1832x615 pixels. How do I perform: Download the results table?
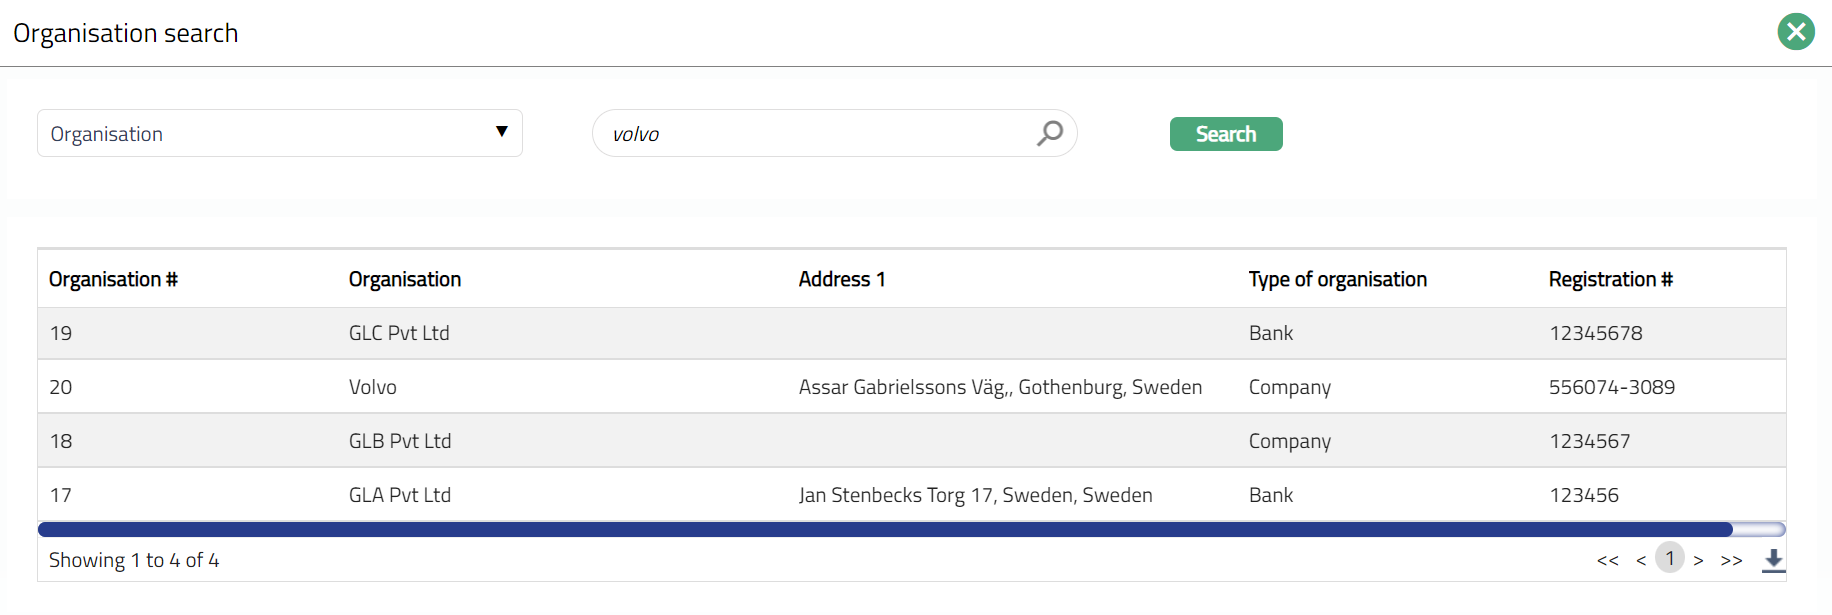[1773, 560]
